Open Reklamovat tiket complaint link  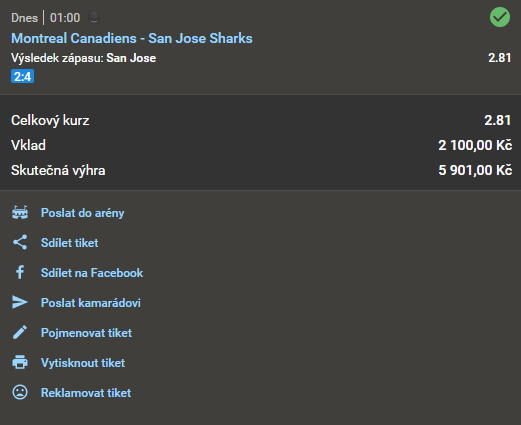[x=86, y=393]
